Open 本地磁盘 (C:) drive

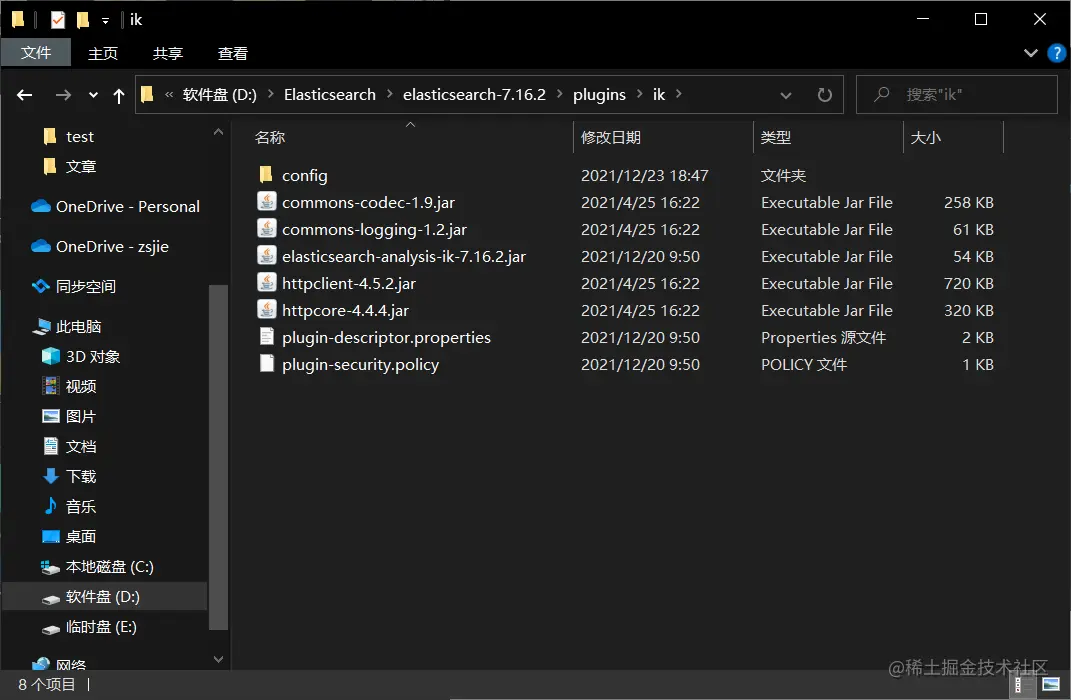(x=98, y=567)
